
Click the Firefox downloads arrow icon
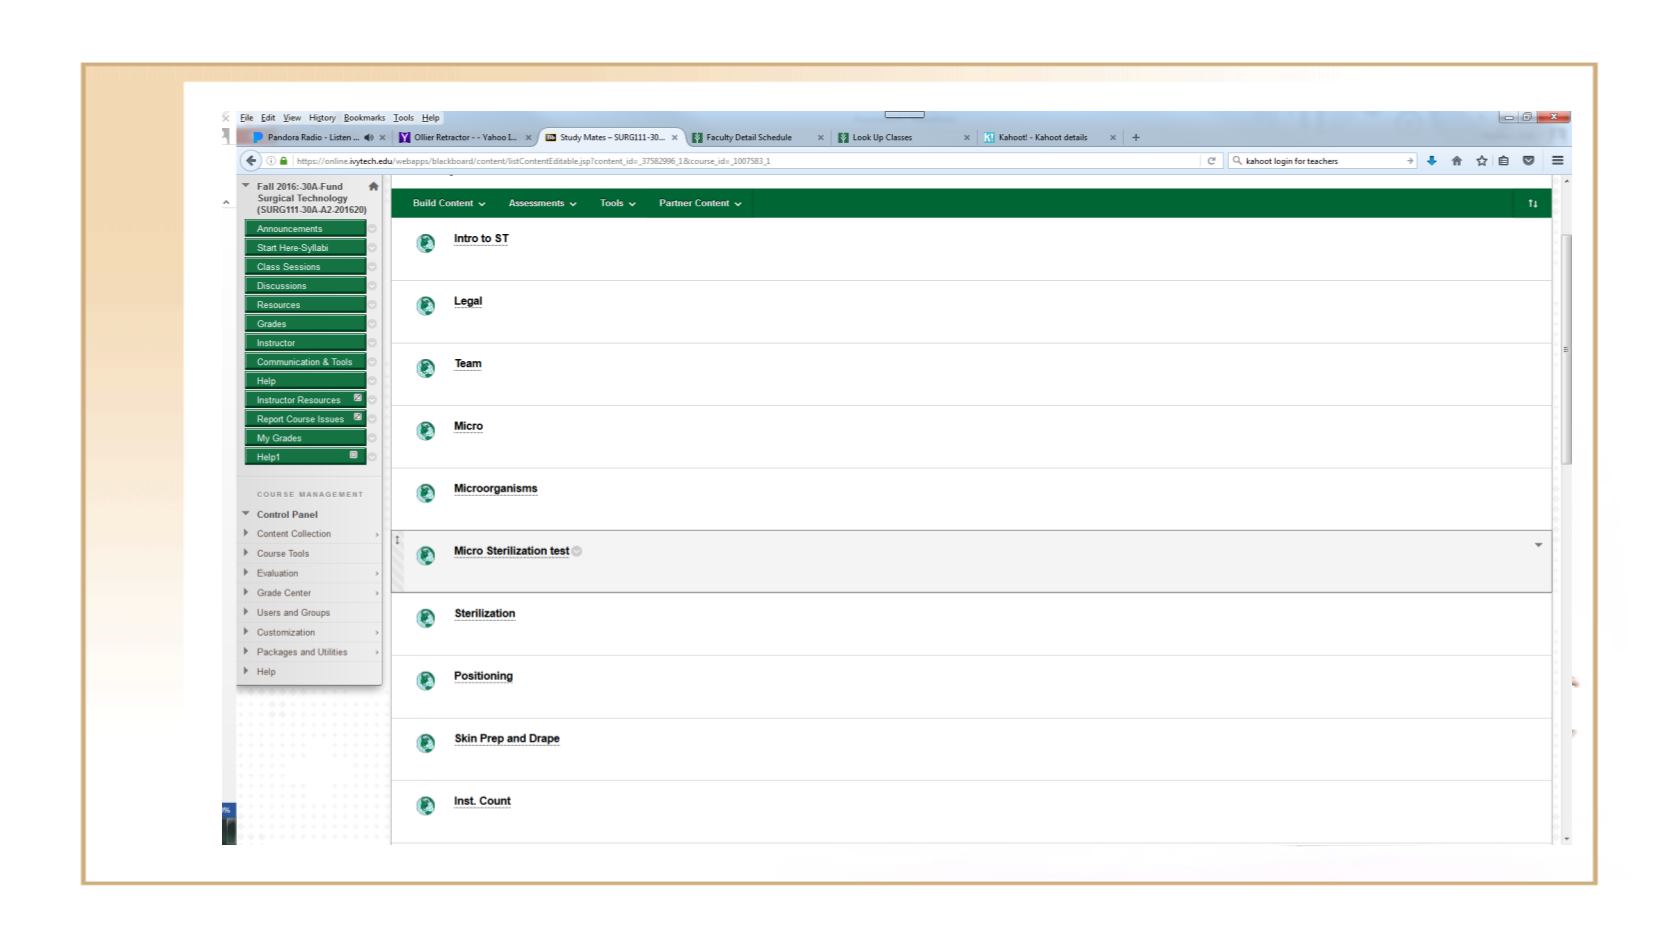pos(1432,161)
